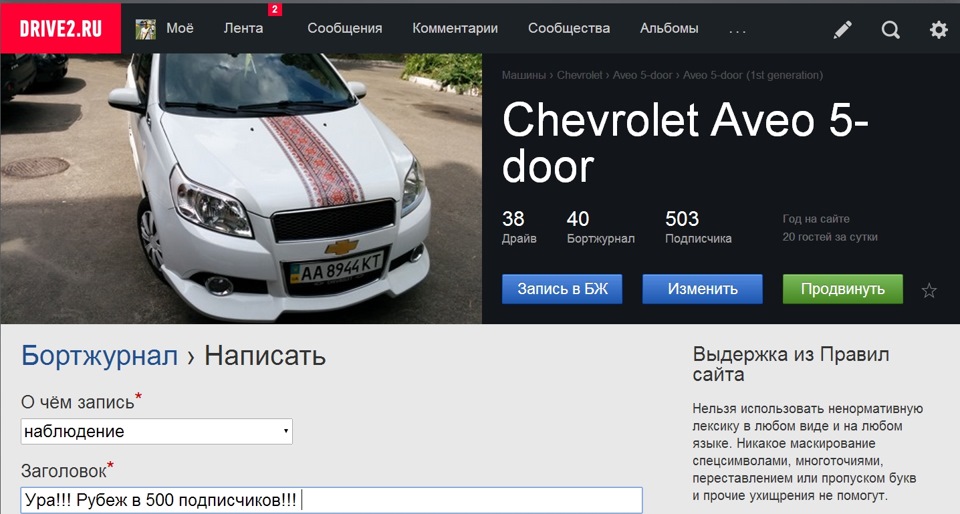Click the red notification badge 2

[274, 9]
